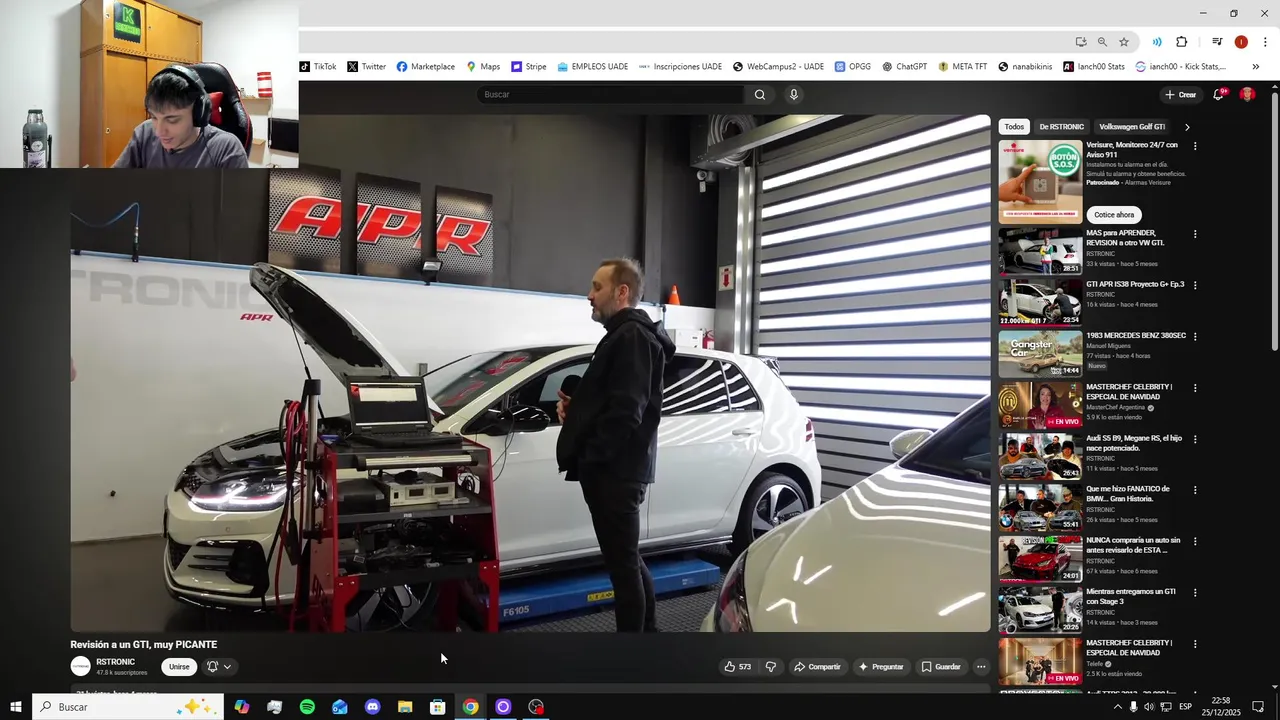Image resolution: width=1280 pixels, height=720 pixels.
Task: Open File Explorer from the taskbar
Action: (405, 707)
